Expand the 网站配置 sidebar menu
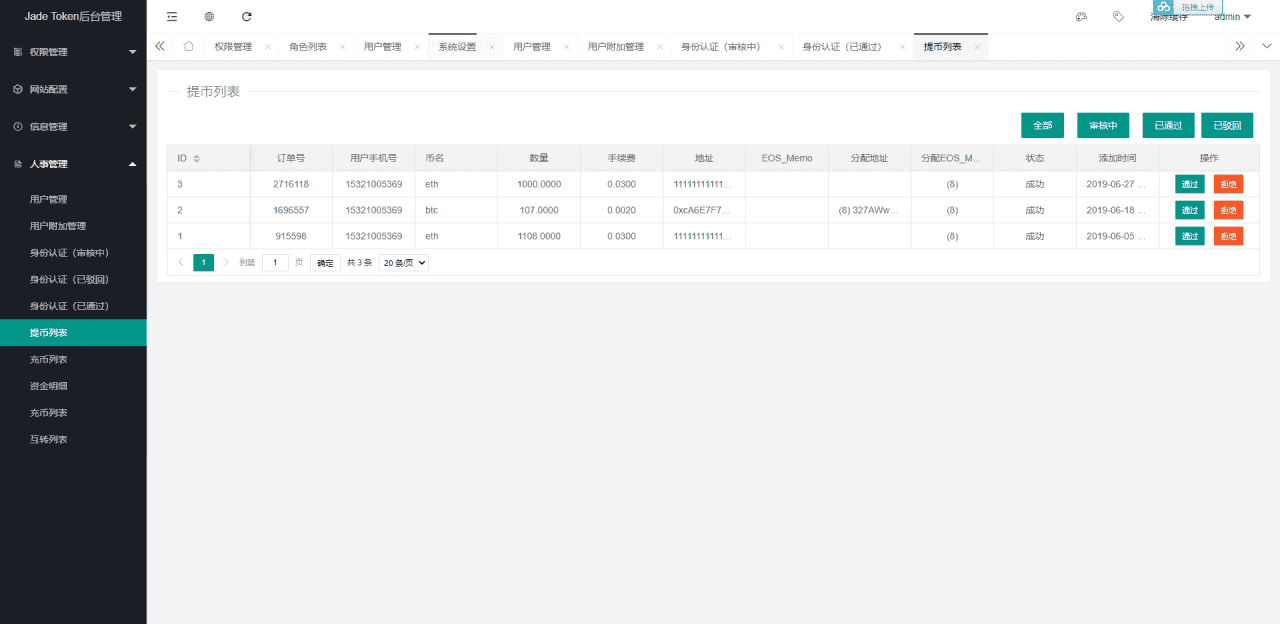This screenshot has width=1280, height=624. [73, 89]
